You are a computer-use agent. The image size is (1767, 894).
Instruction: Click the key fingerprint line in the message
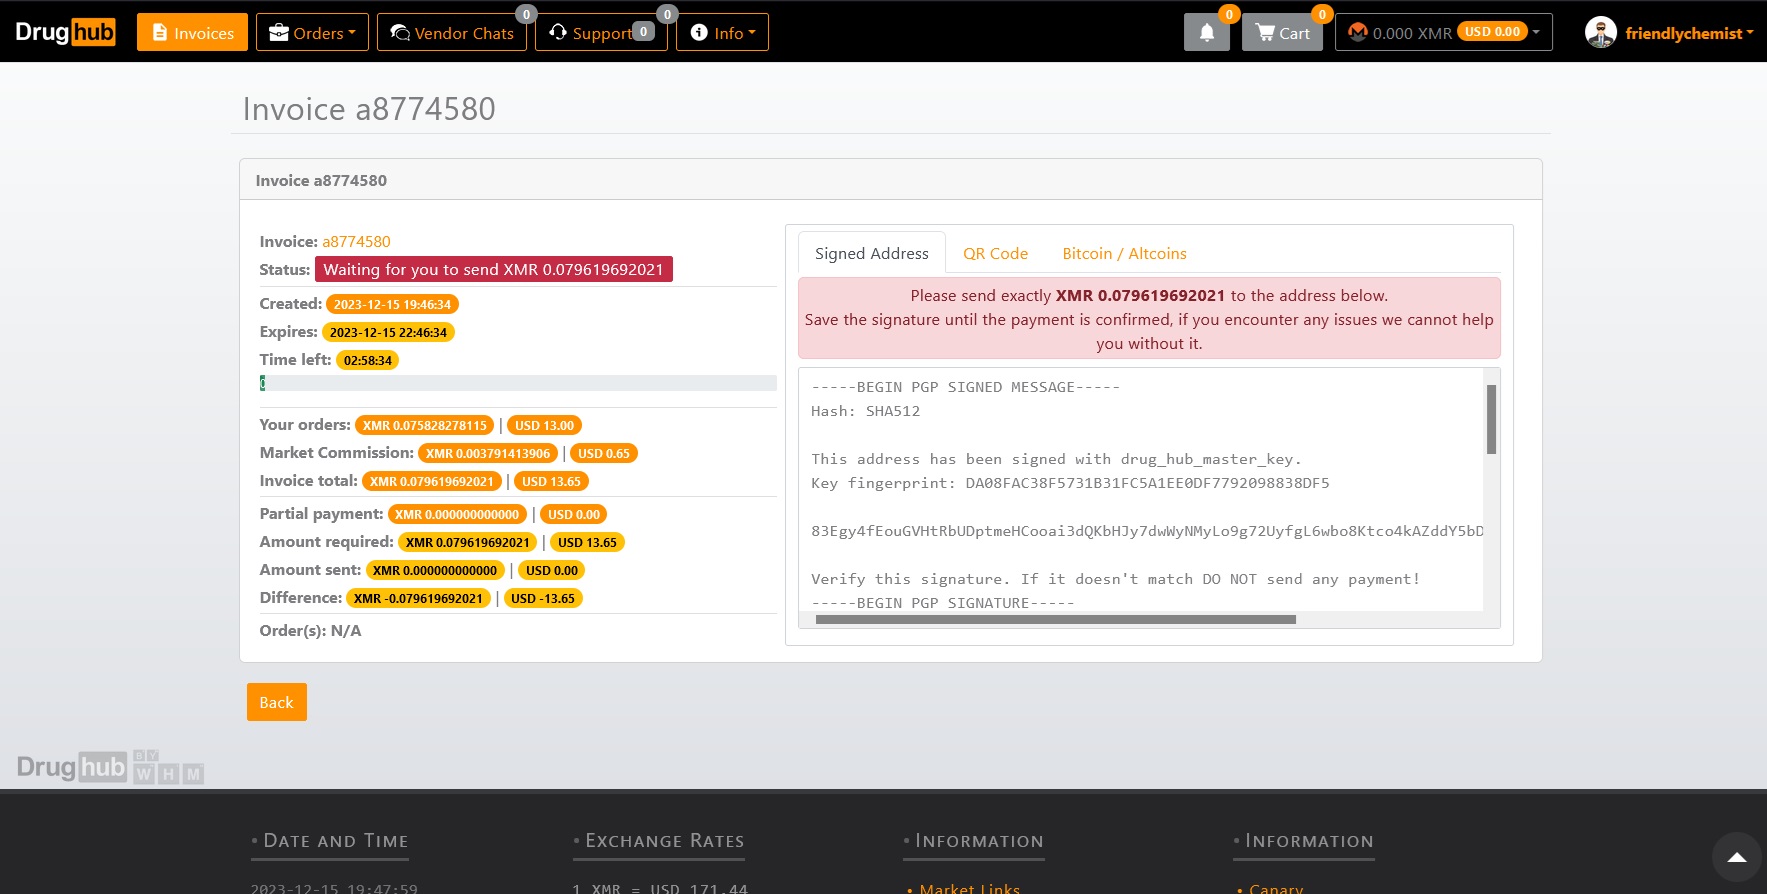click(x=1070, y=483)
